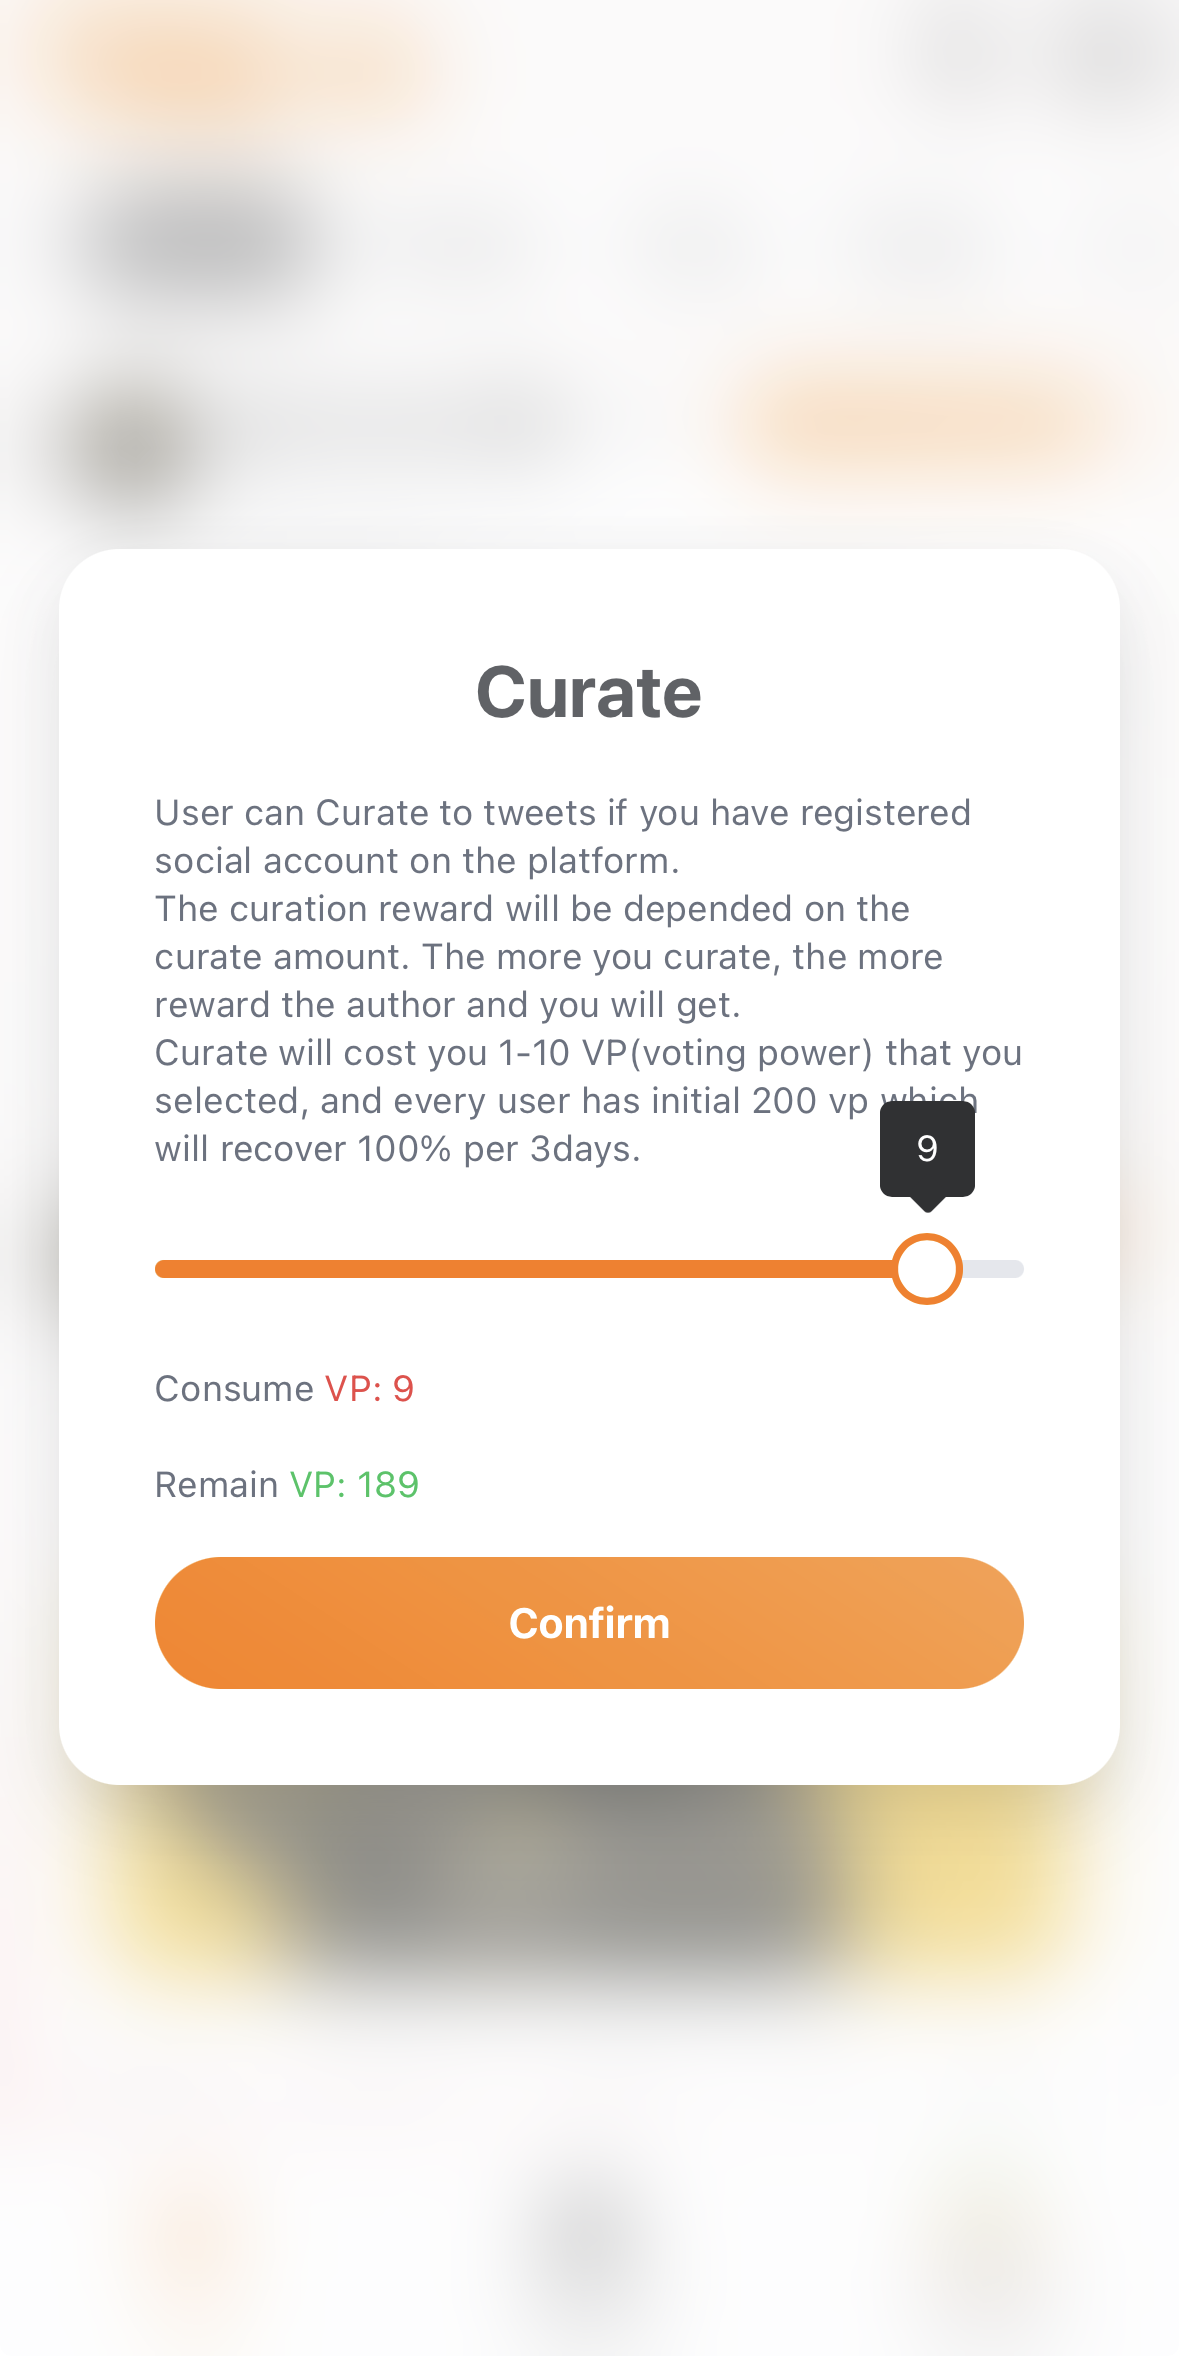Click the unfilled gray end of the slider

click(x=994, y=1269)
